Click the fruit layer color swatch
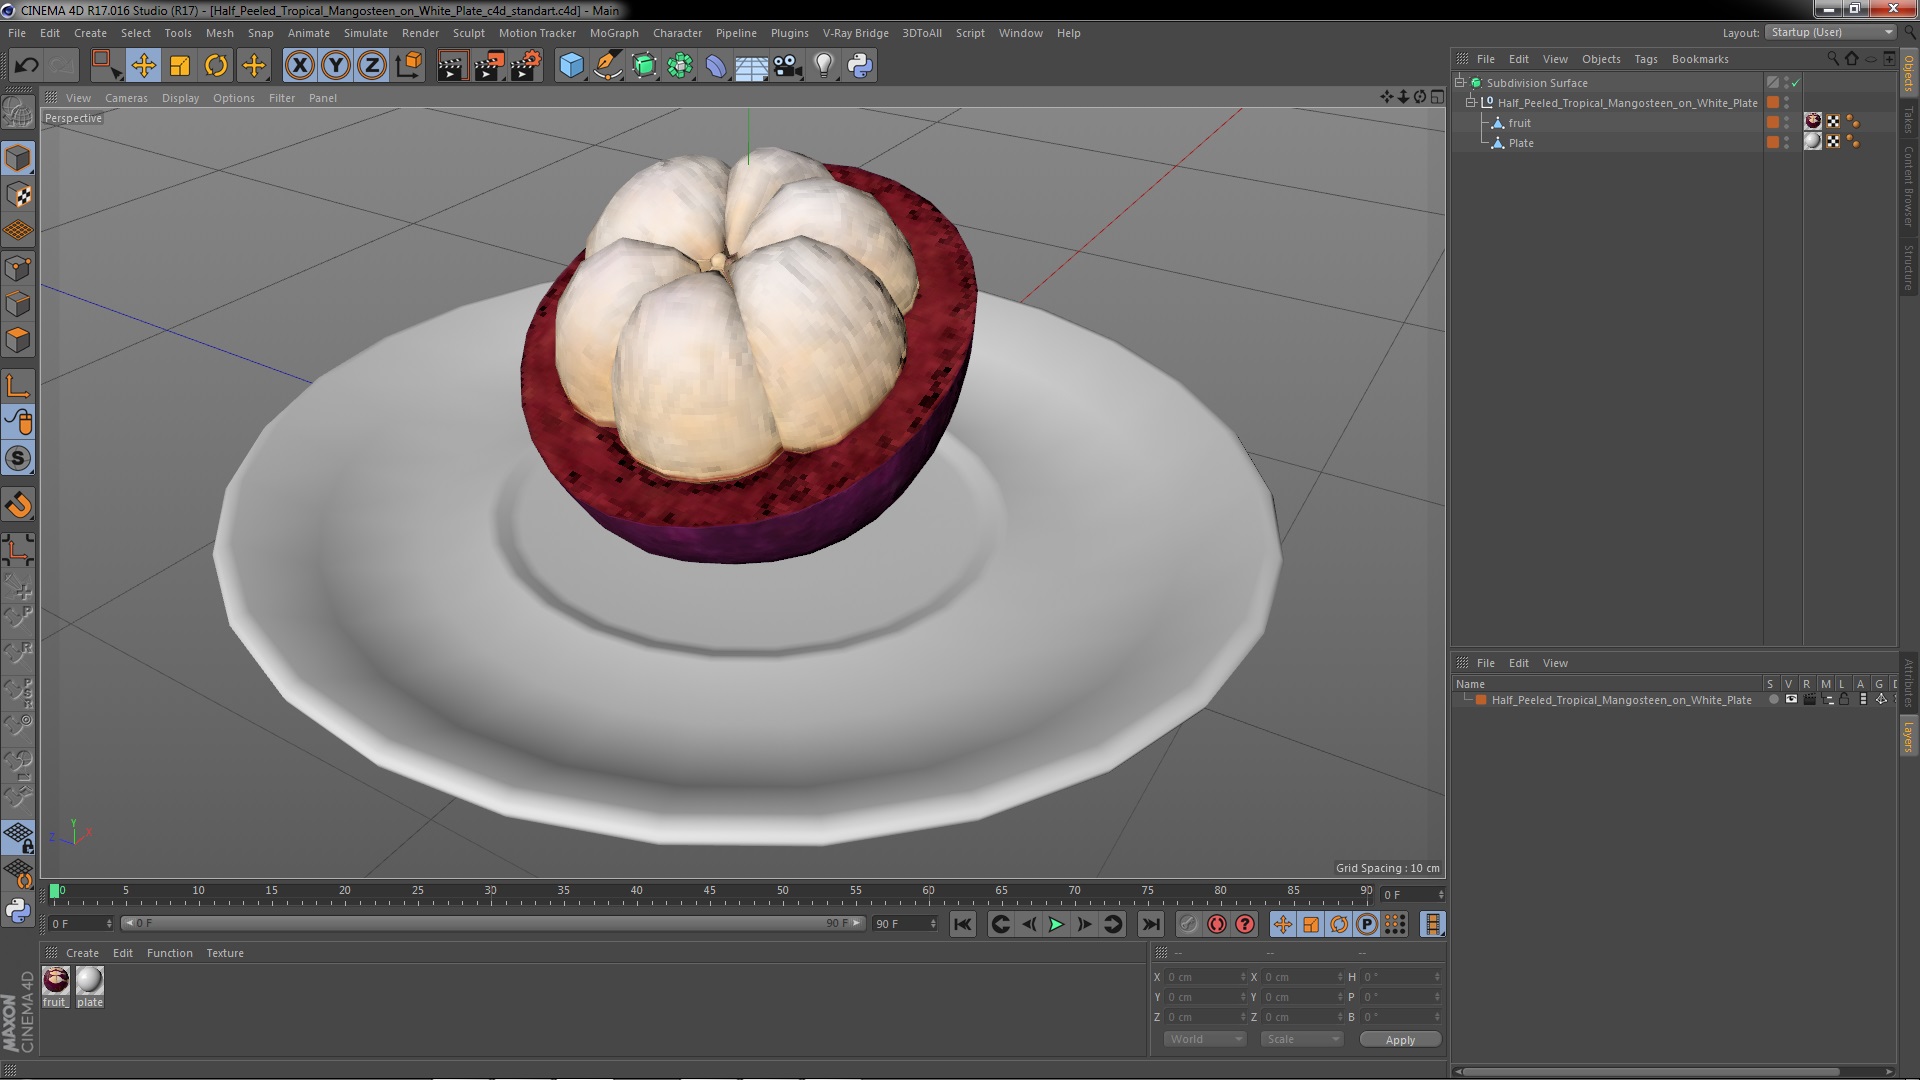 (1773, 122)
